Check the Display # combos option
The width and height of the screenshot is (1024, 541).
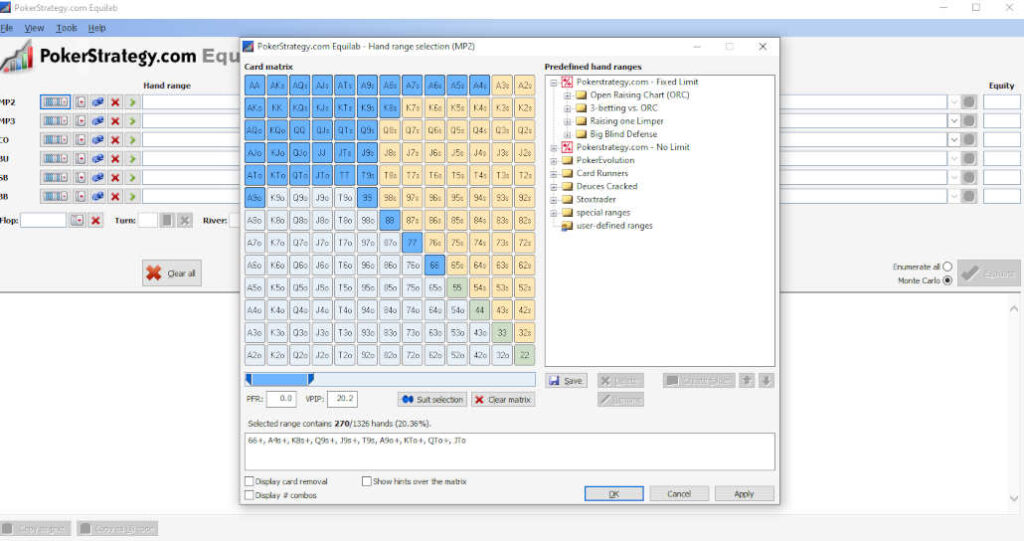(x=249, y=495)
